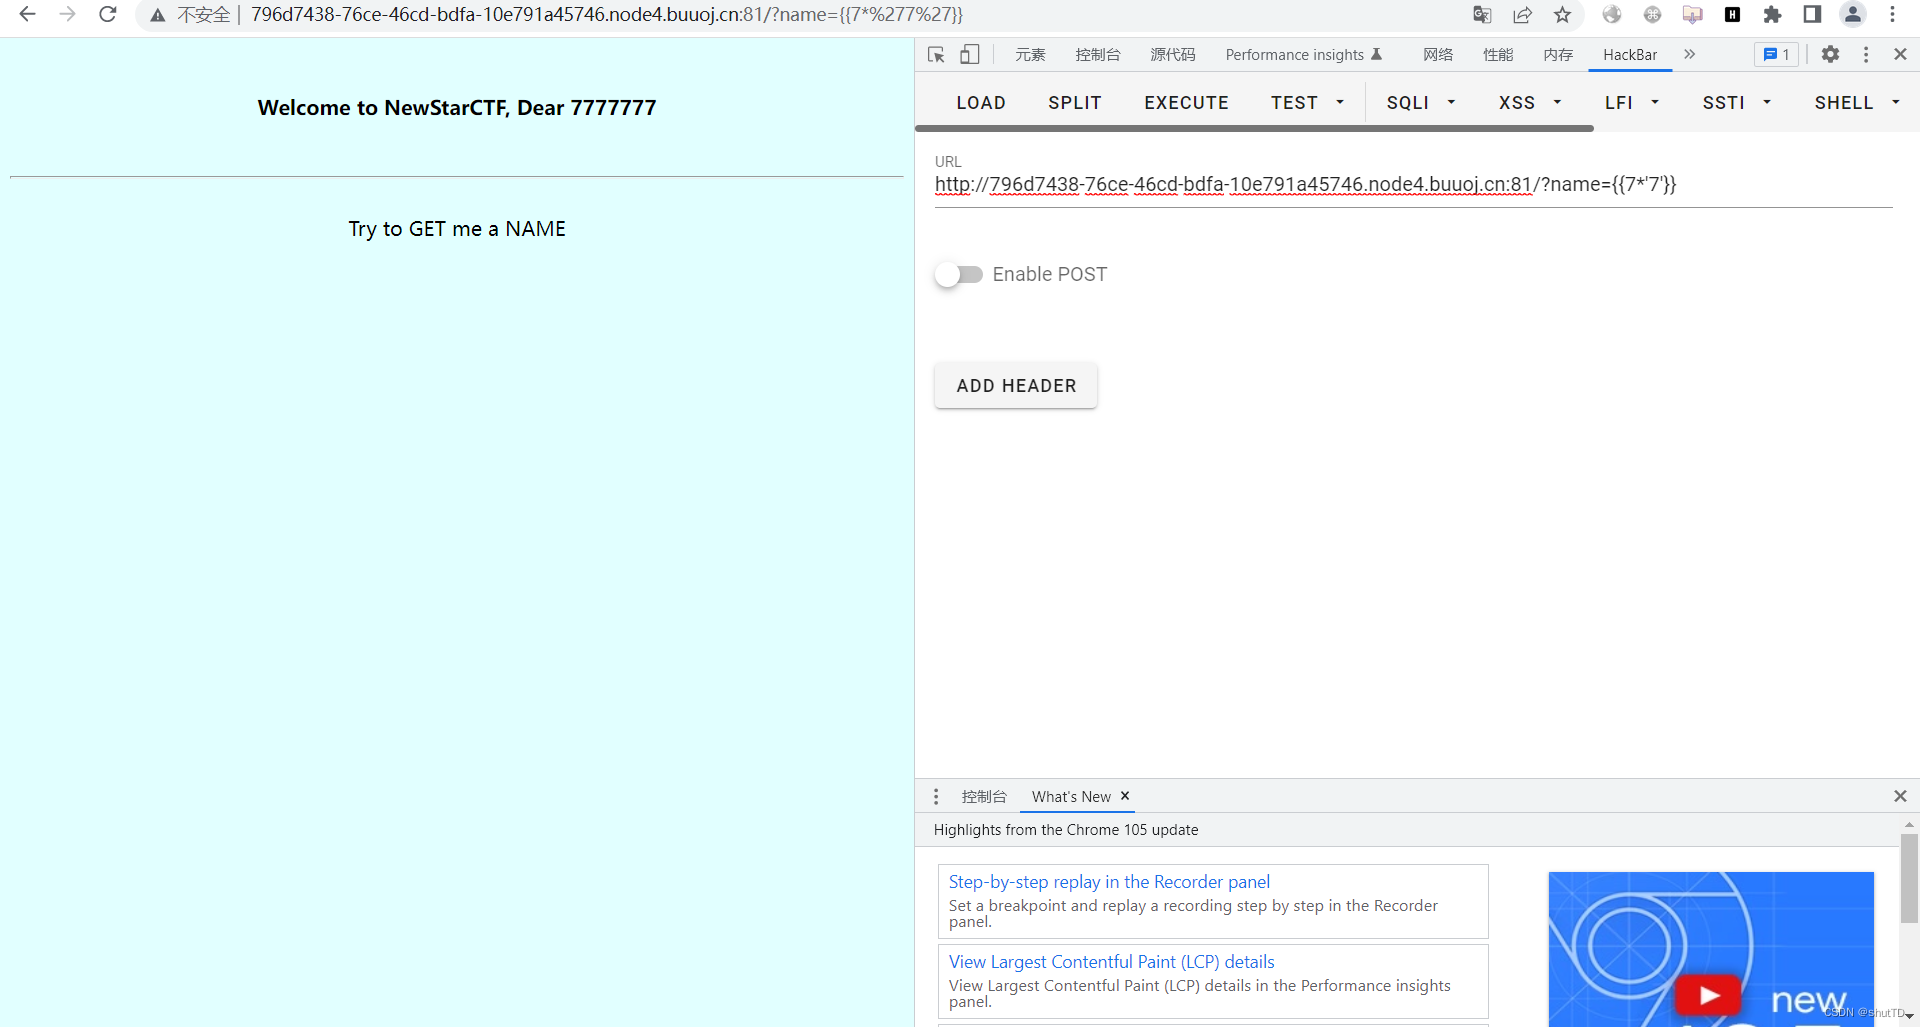The width and height of the screenshot is (1920, 1027).
Task: Select the inspect element tool in DevTools
Action: tap(936, 54)
